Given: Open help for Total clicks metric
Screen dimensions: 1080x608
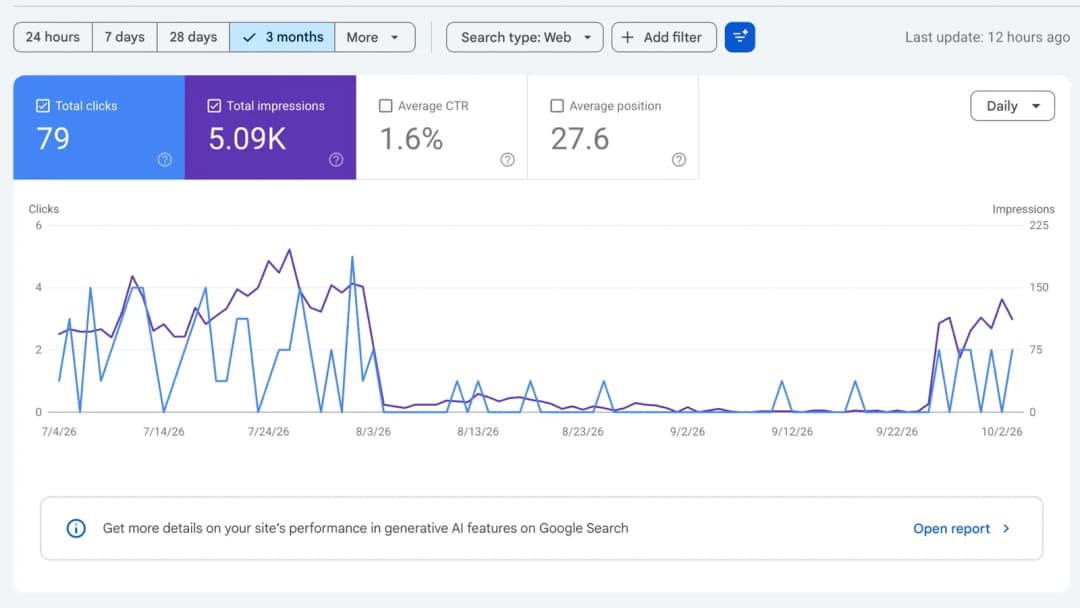Looking at the screenshot, I should (165, 160).
